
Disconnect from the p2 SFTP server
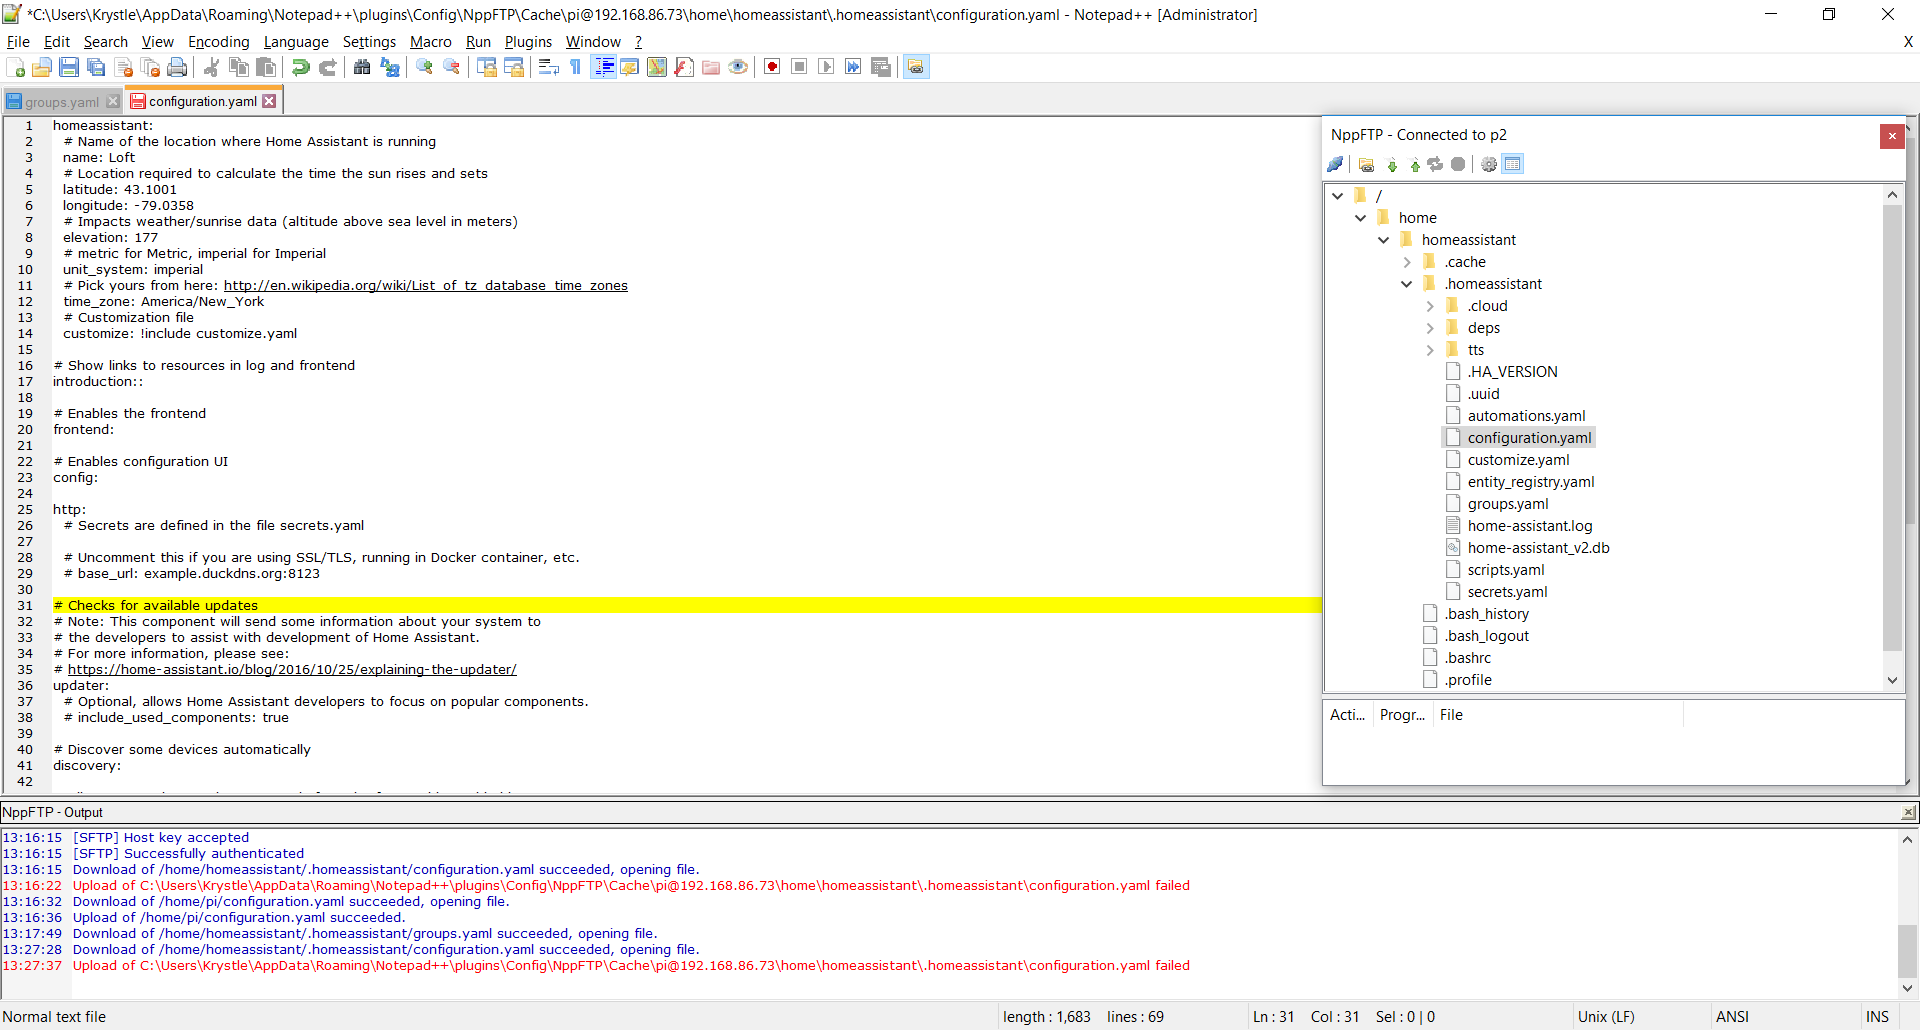pyautogui.click(x=1335, y=164)
